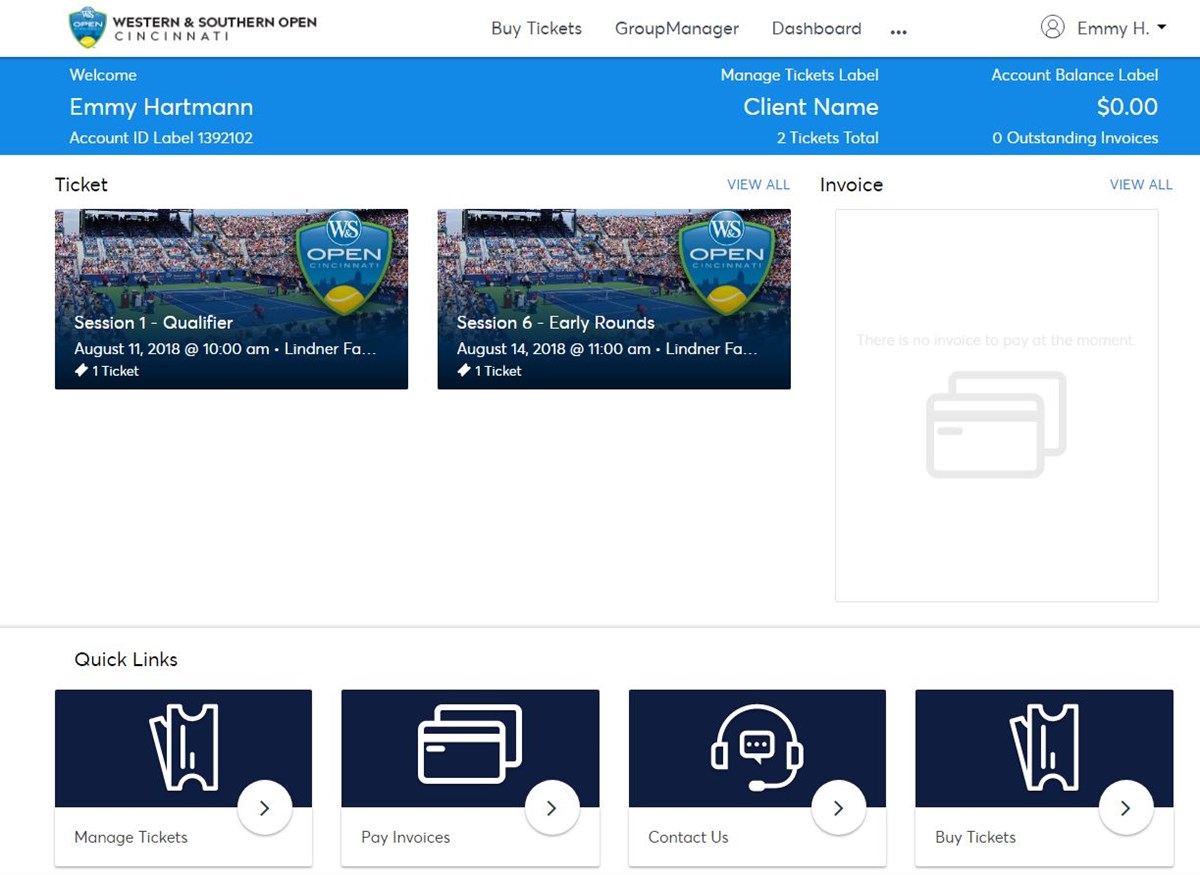Click View All next to Invoice
This screenshot has height=875, width=1200.
click(1141, 185)
